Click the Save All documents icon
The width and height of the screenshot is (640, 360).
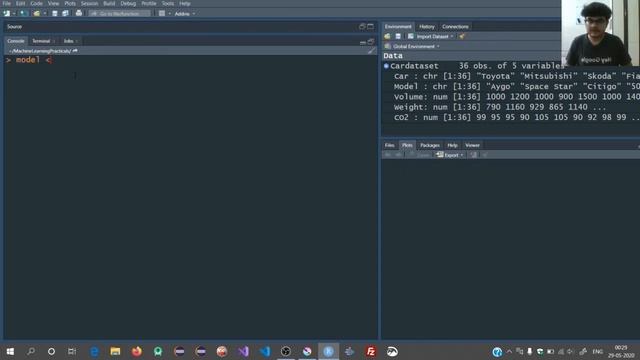tap(65, 13)
